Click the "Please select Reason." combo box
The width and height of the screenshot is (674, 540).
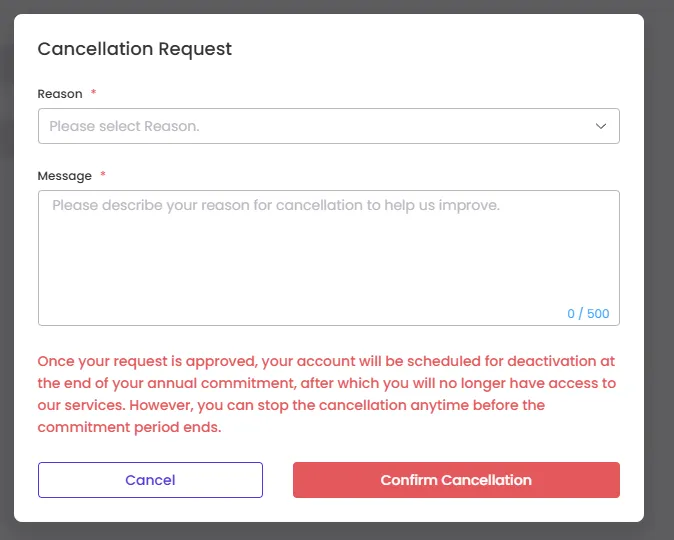coord(328,126)
